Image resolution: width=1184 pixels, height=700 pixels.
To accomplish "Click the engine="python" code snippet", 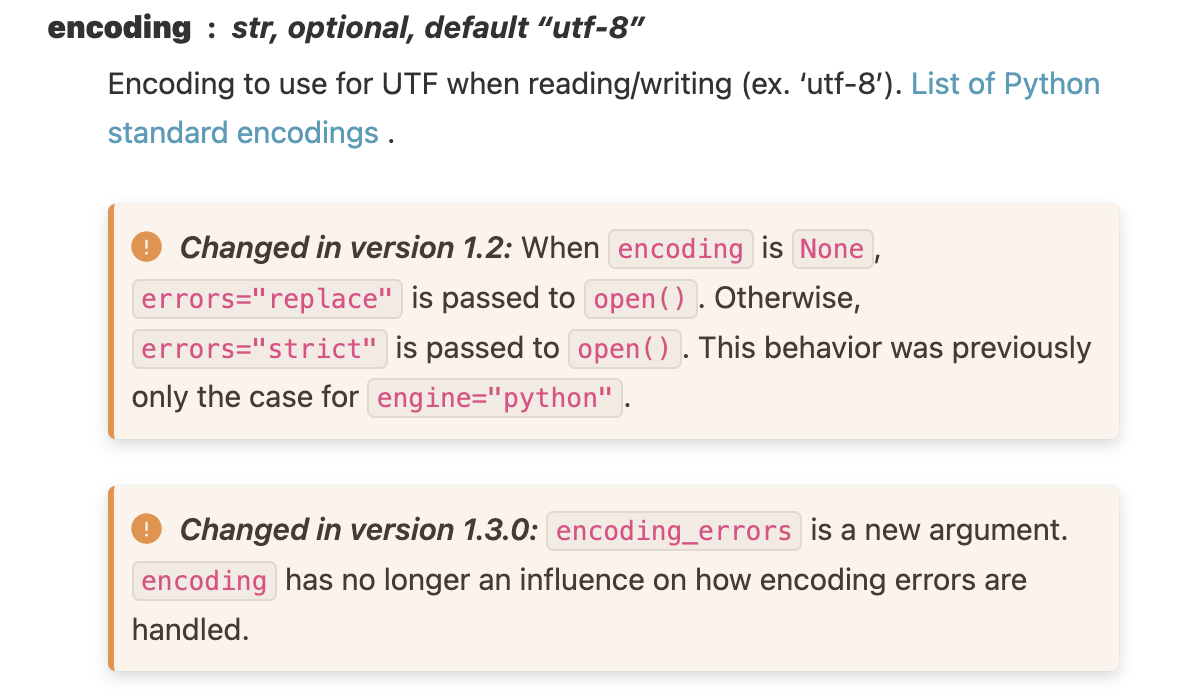I will coord(495,398).
